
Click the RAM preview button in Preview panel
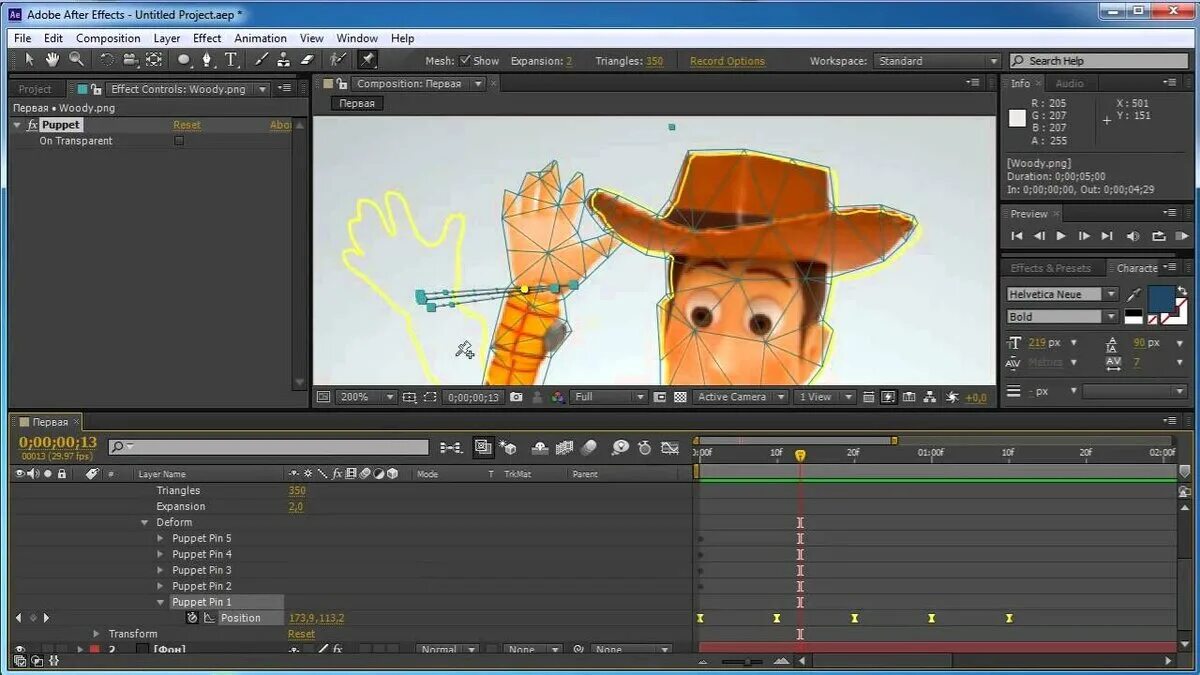click(1182, 236)
